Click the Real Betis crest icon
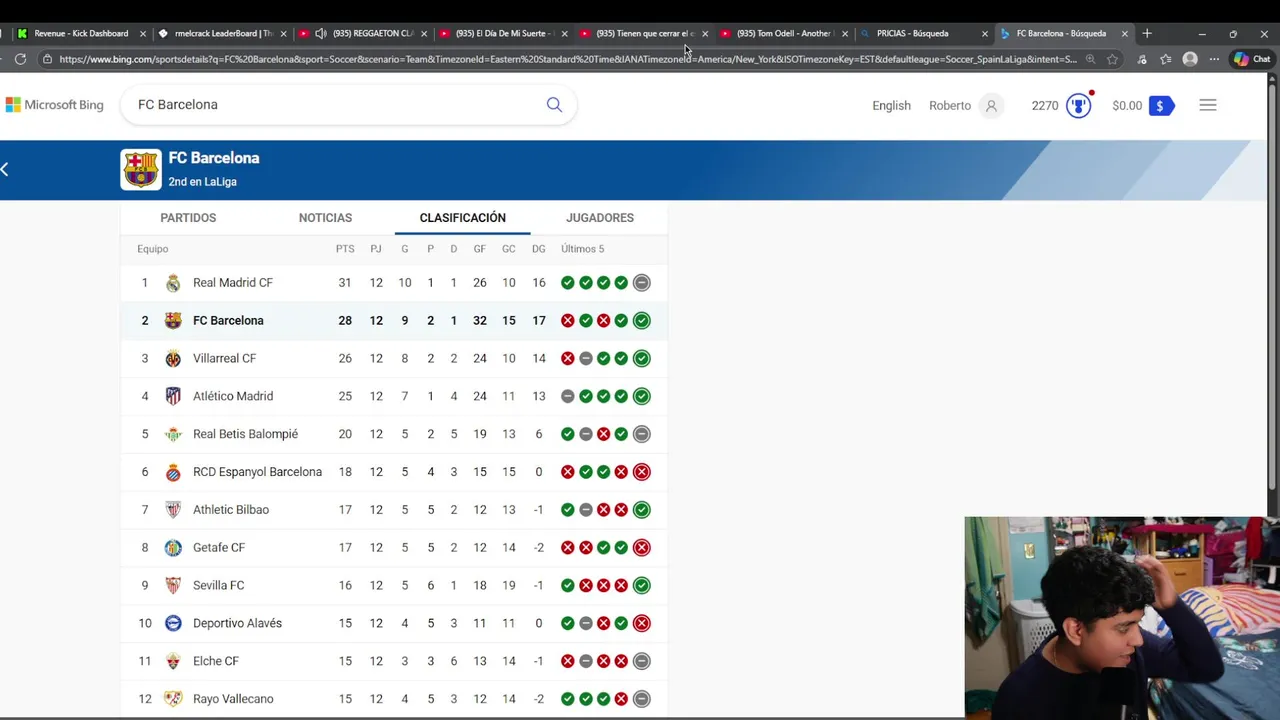The height and width of the screenshot is (720, 1280). pyautogui.click(x=173, y=434)
